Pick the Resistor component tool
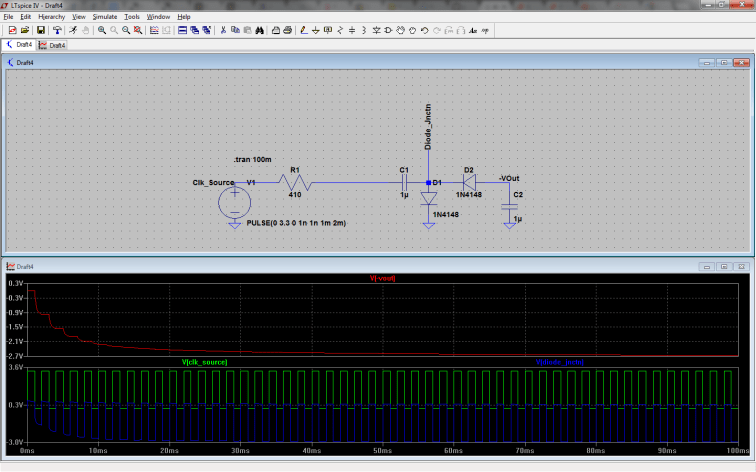This screenshot has height=472, width=756. click(x=341, y=31)
